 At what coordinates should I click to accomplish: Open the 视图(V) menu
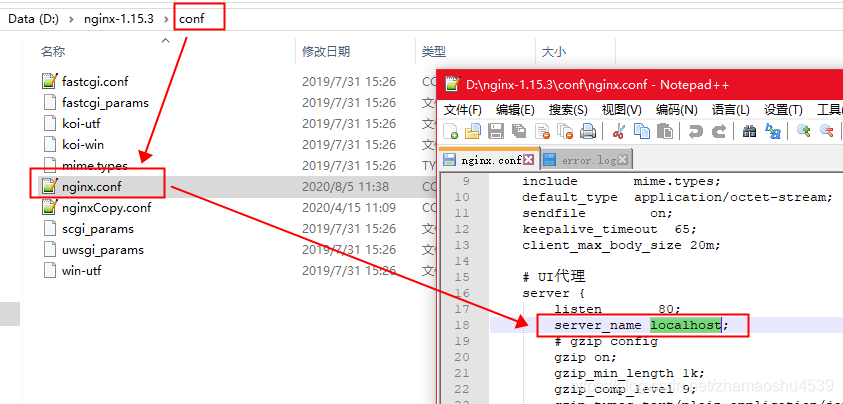coord(621,110)
